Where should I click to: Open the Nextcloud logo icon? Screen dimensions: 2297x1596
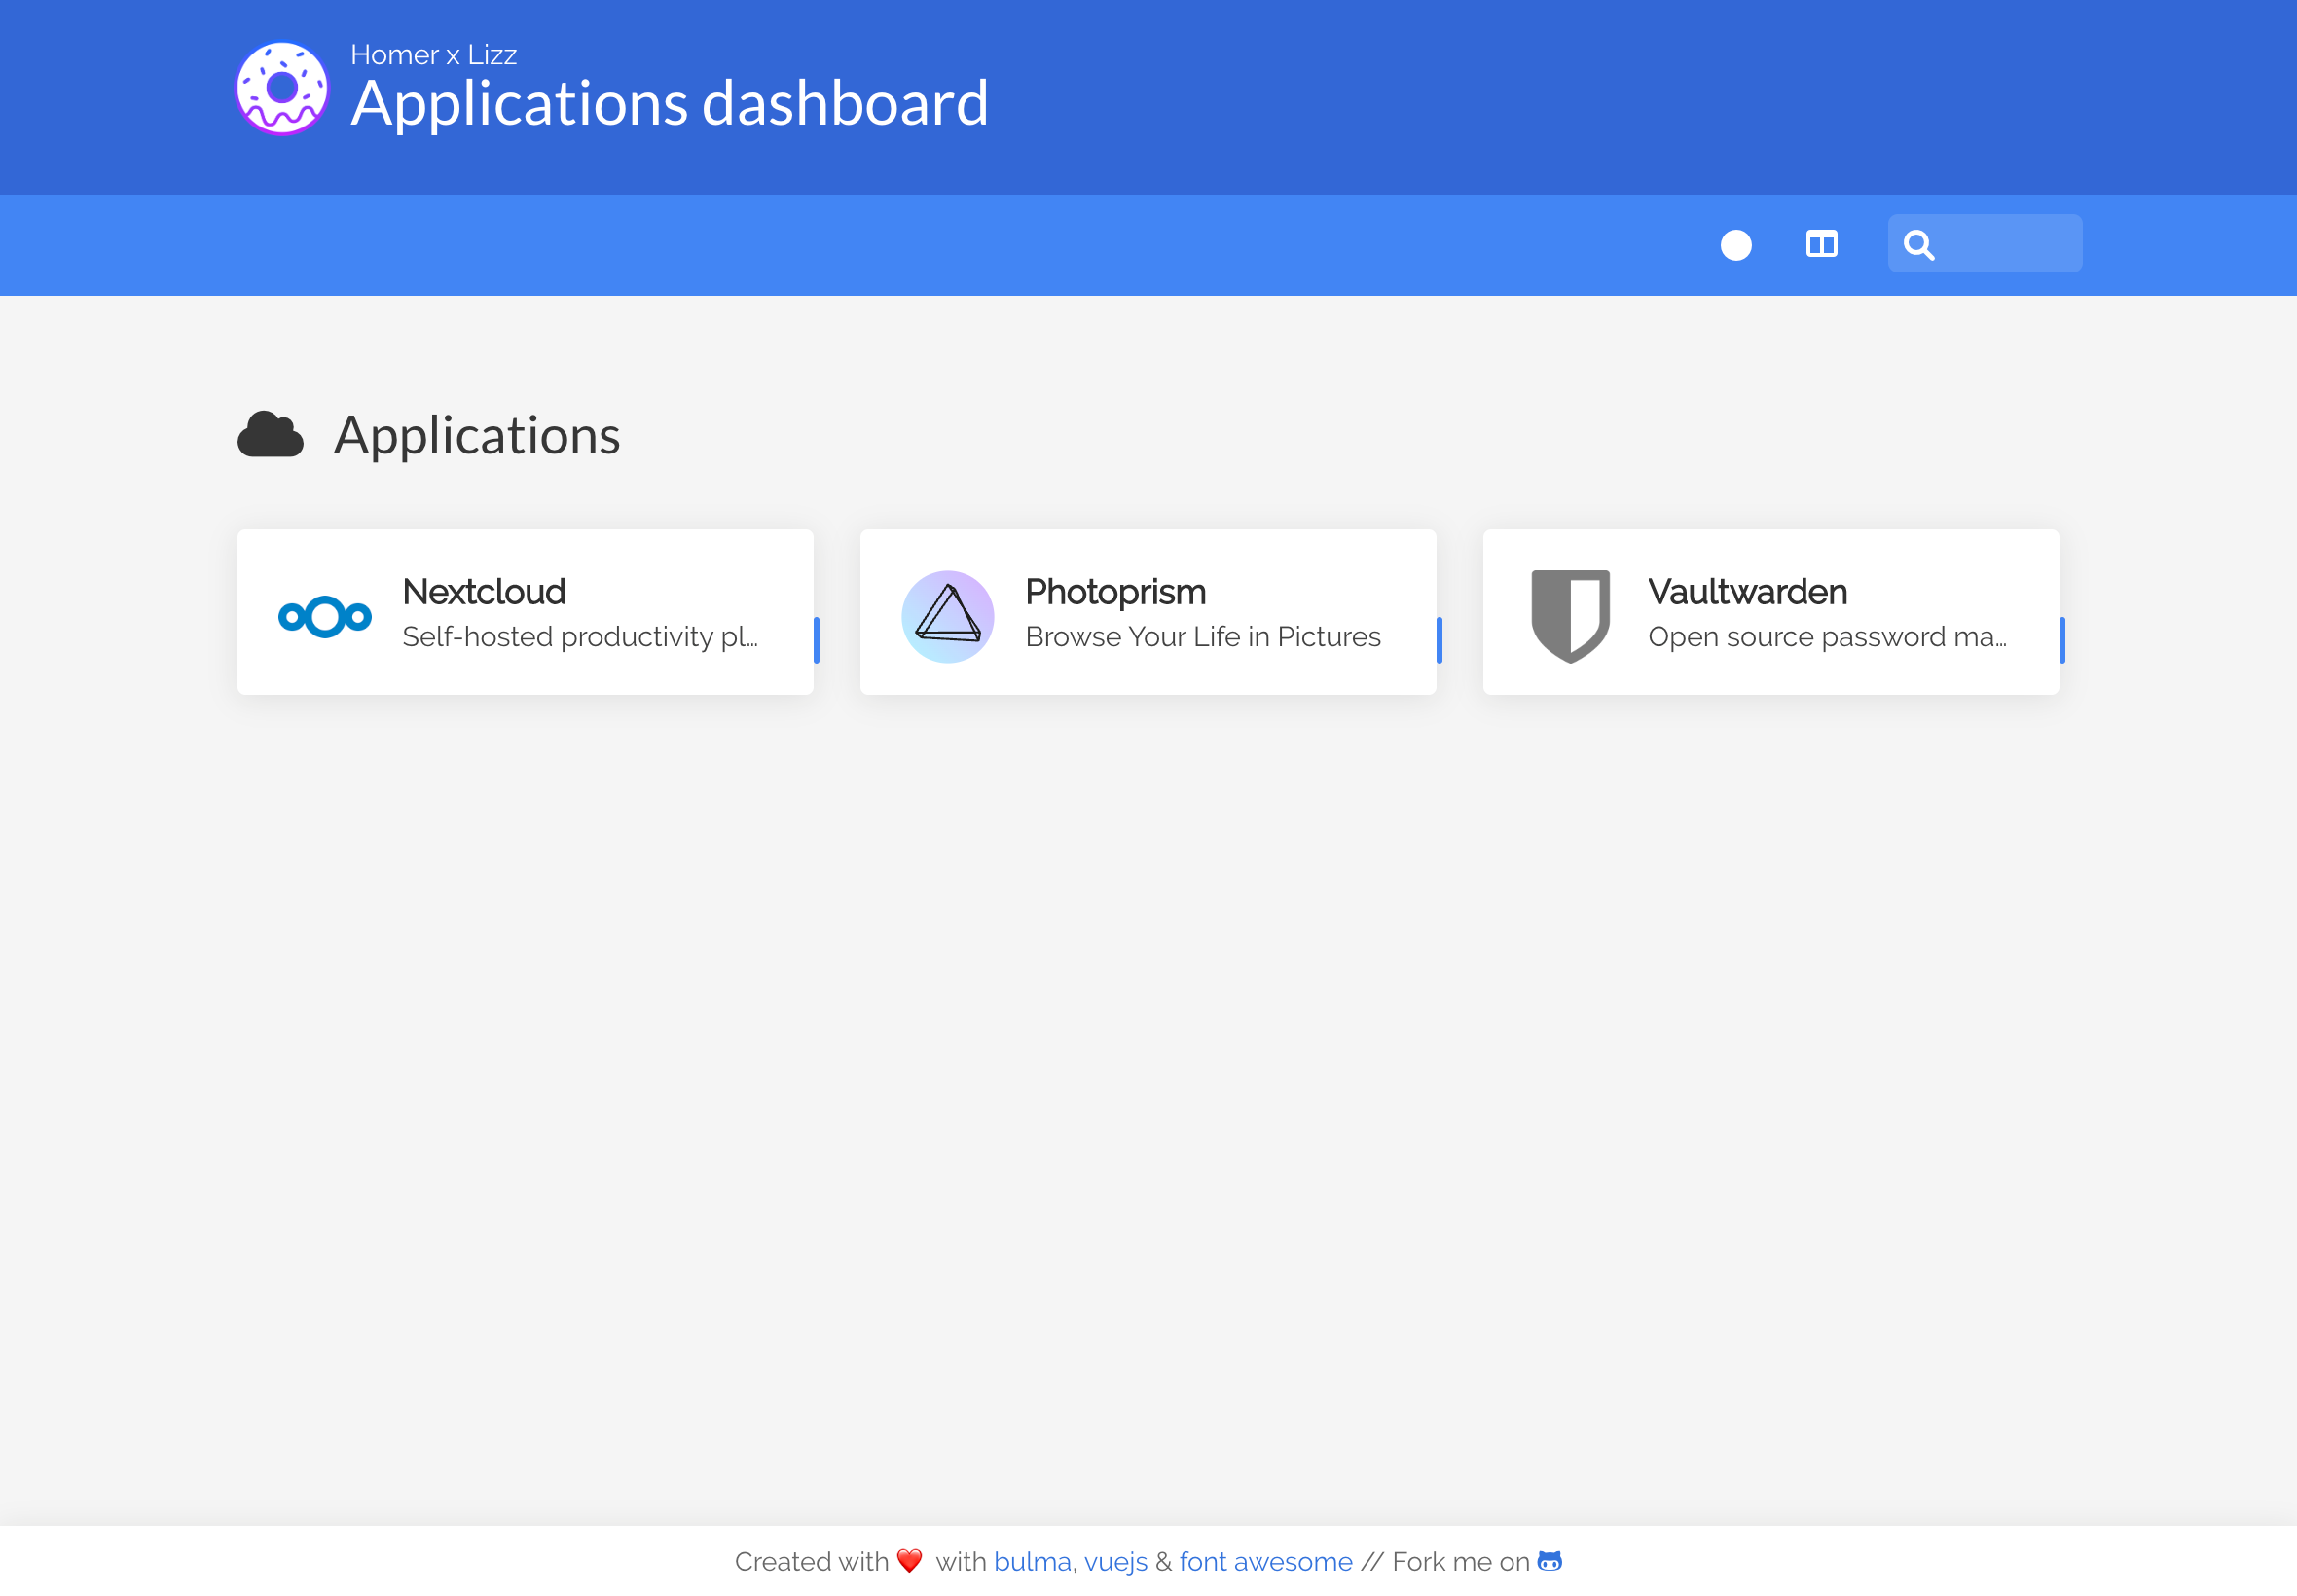[x=324, y=616]
